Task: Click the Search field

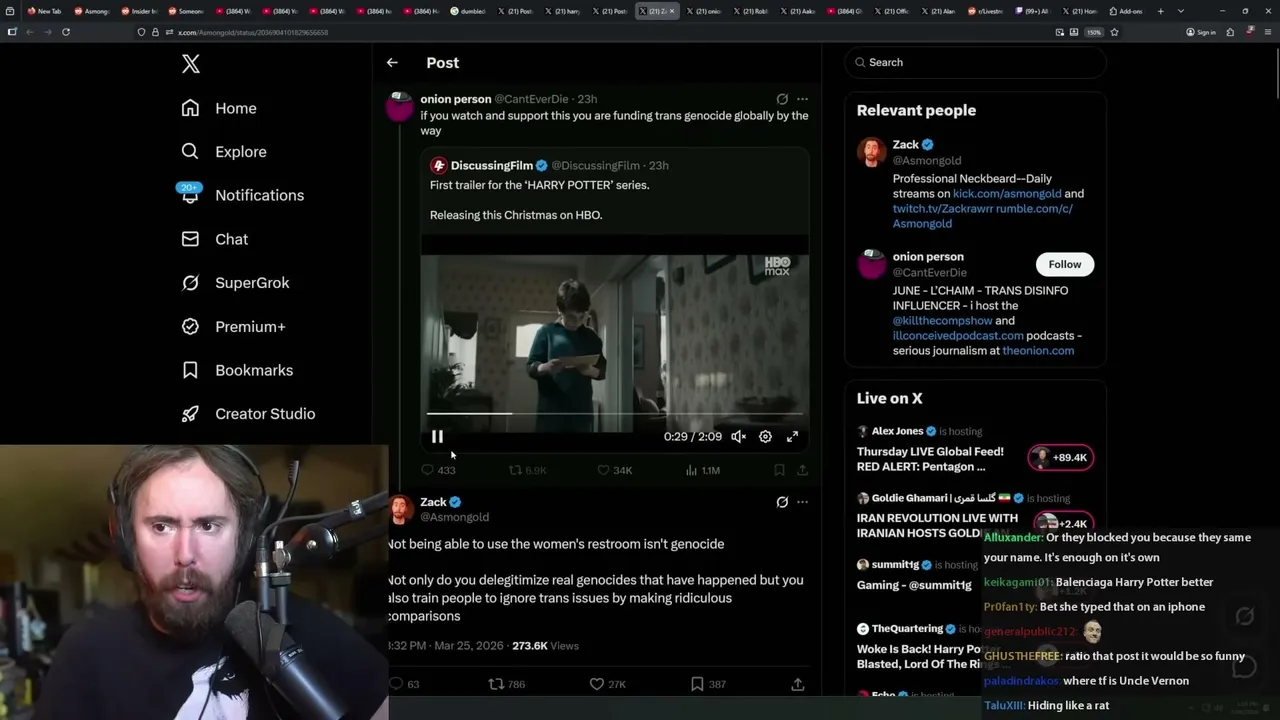Action: [x=975, y=62]
